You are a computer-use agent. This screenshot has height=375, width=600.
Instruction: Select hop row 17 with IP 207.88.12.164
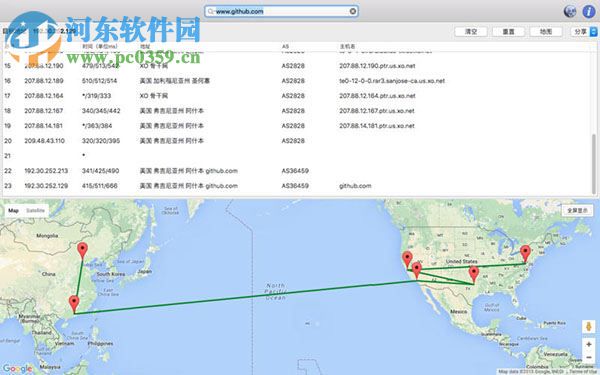297,96
